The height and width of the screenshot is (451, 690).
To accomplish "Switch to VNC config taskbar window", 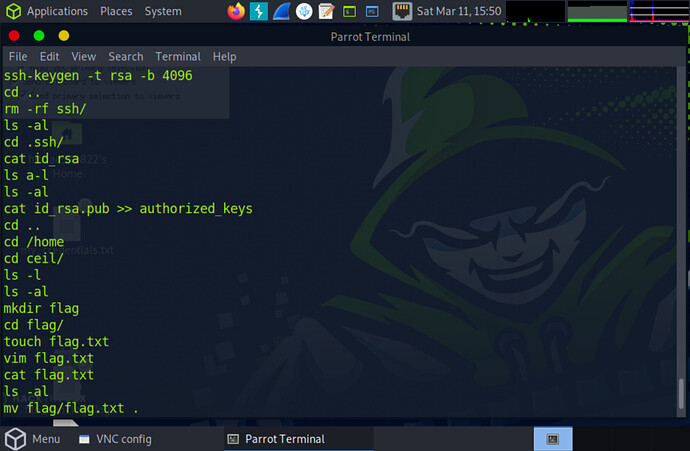I will coord(114,439).
